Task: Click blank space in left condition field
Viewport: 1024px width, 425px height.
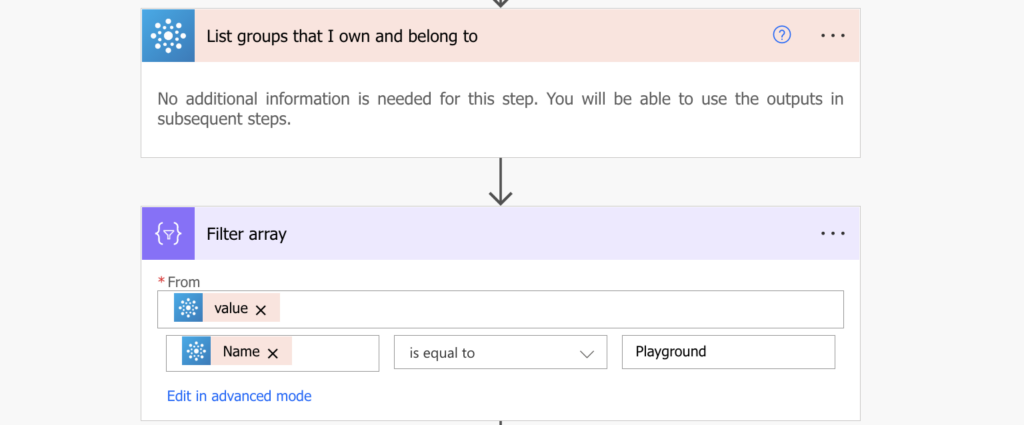Action: point(334,353)
